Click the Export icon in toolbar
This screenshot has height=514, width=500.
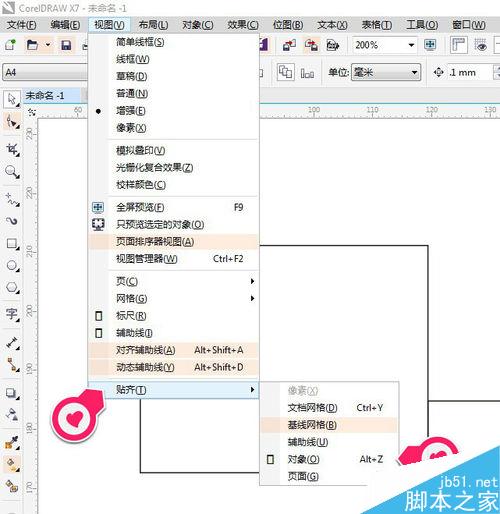tap(311, 45)
